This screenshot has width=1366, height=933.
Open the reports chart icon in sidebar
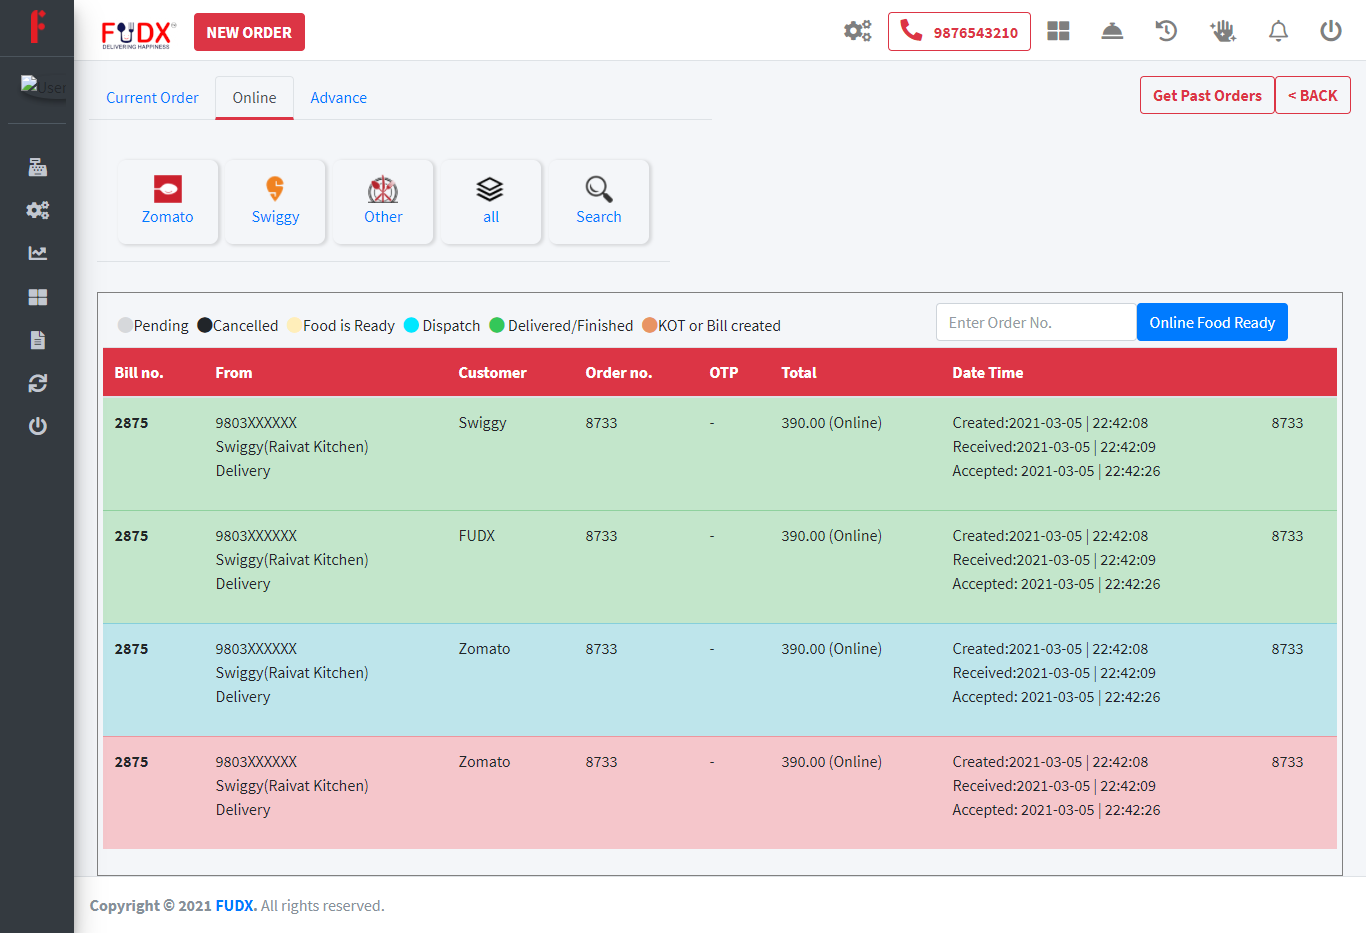coord(38,253)
